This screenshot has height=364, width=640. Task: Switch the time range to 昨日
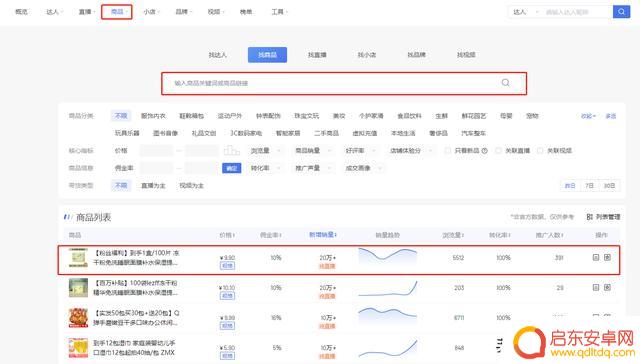(x=570, y=185)
